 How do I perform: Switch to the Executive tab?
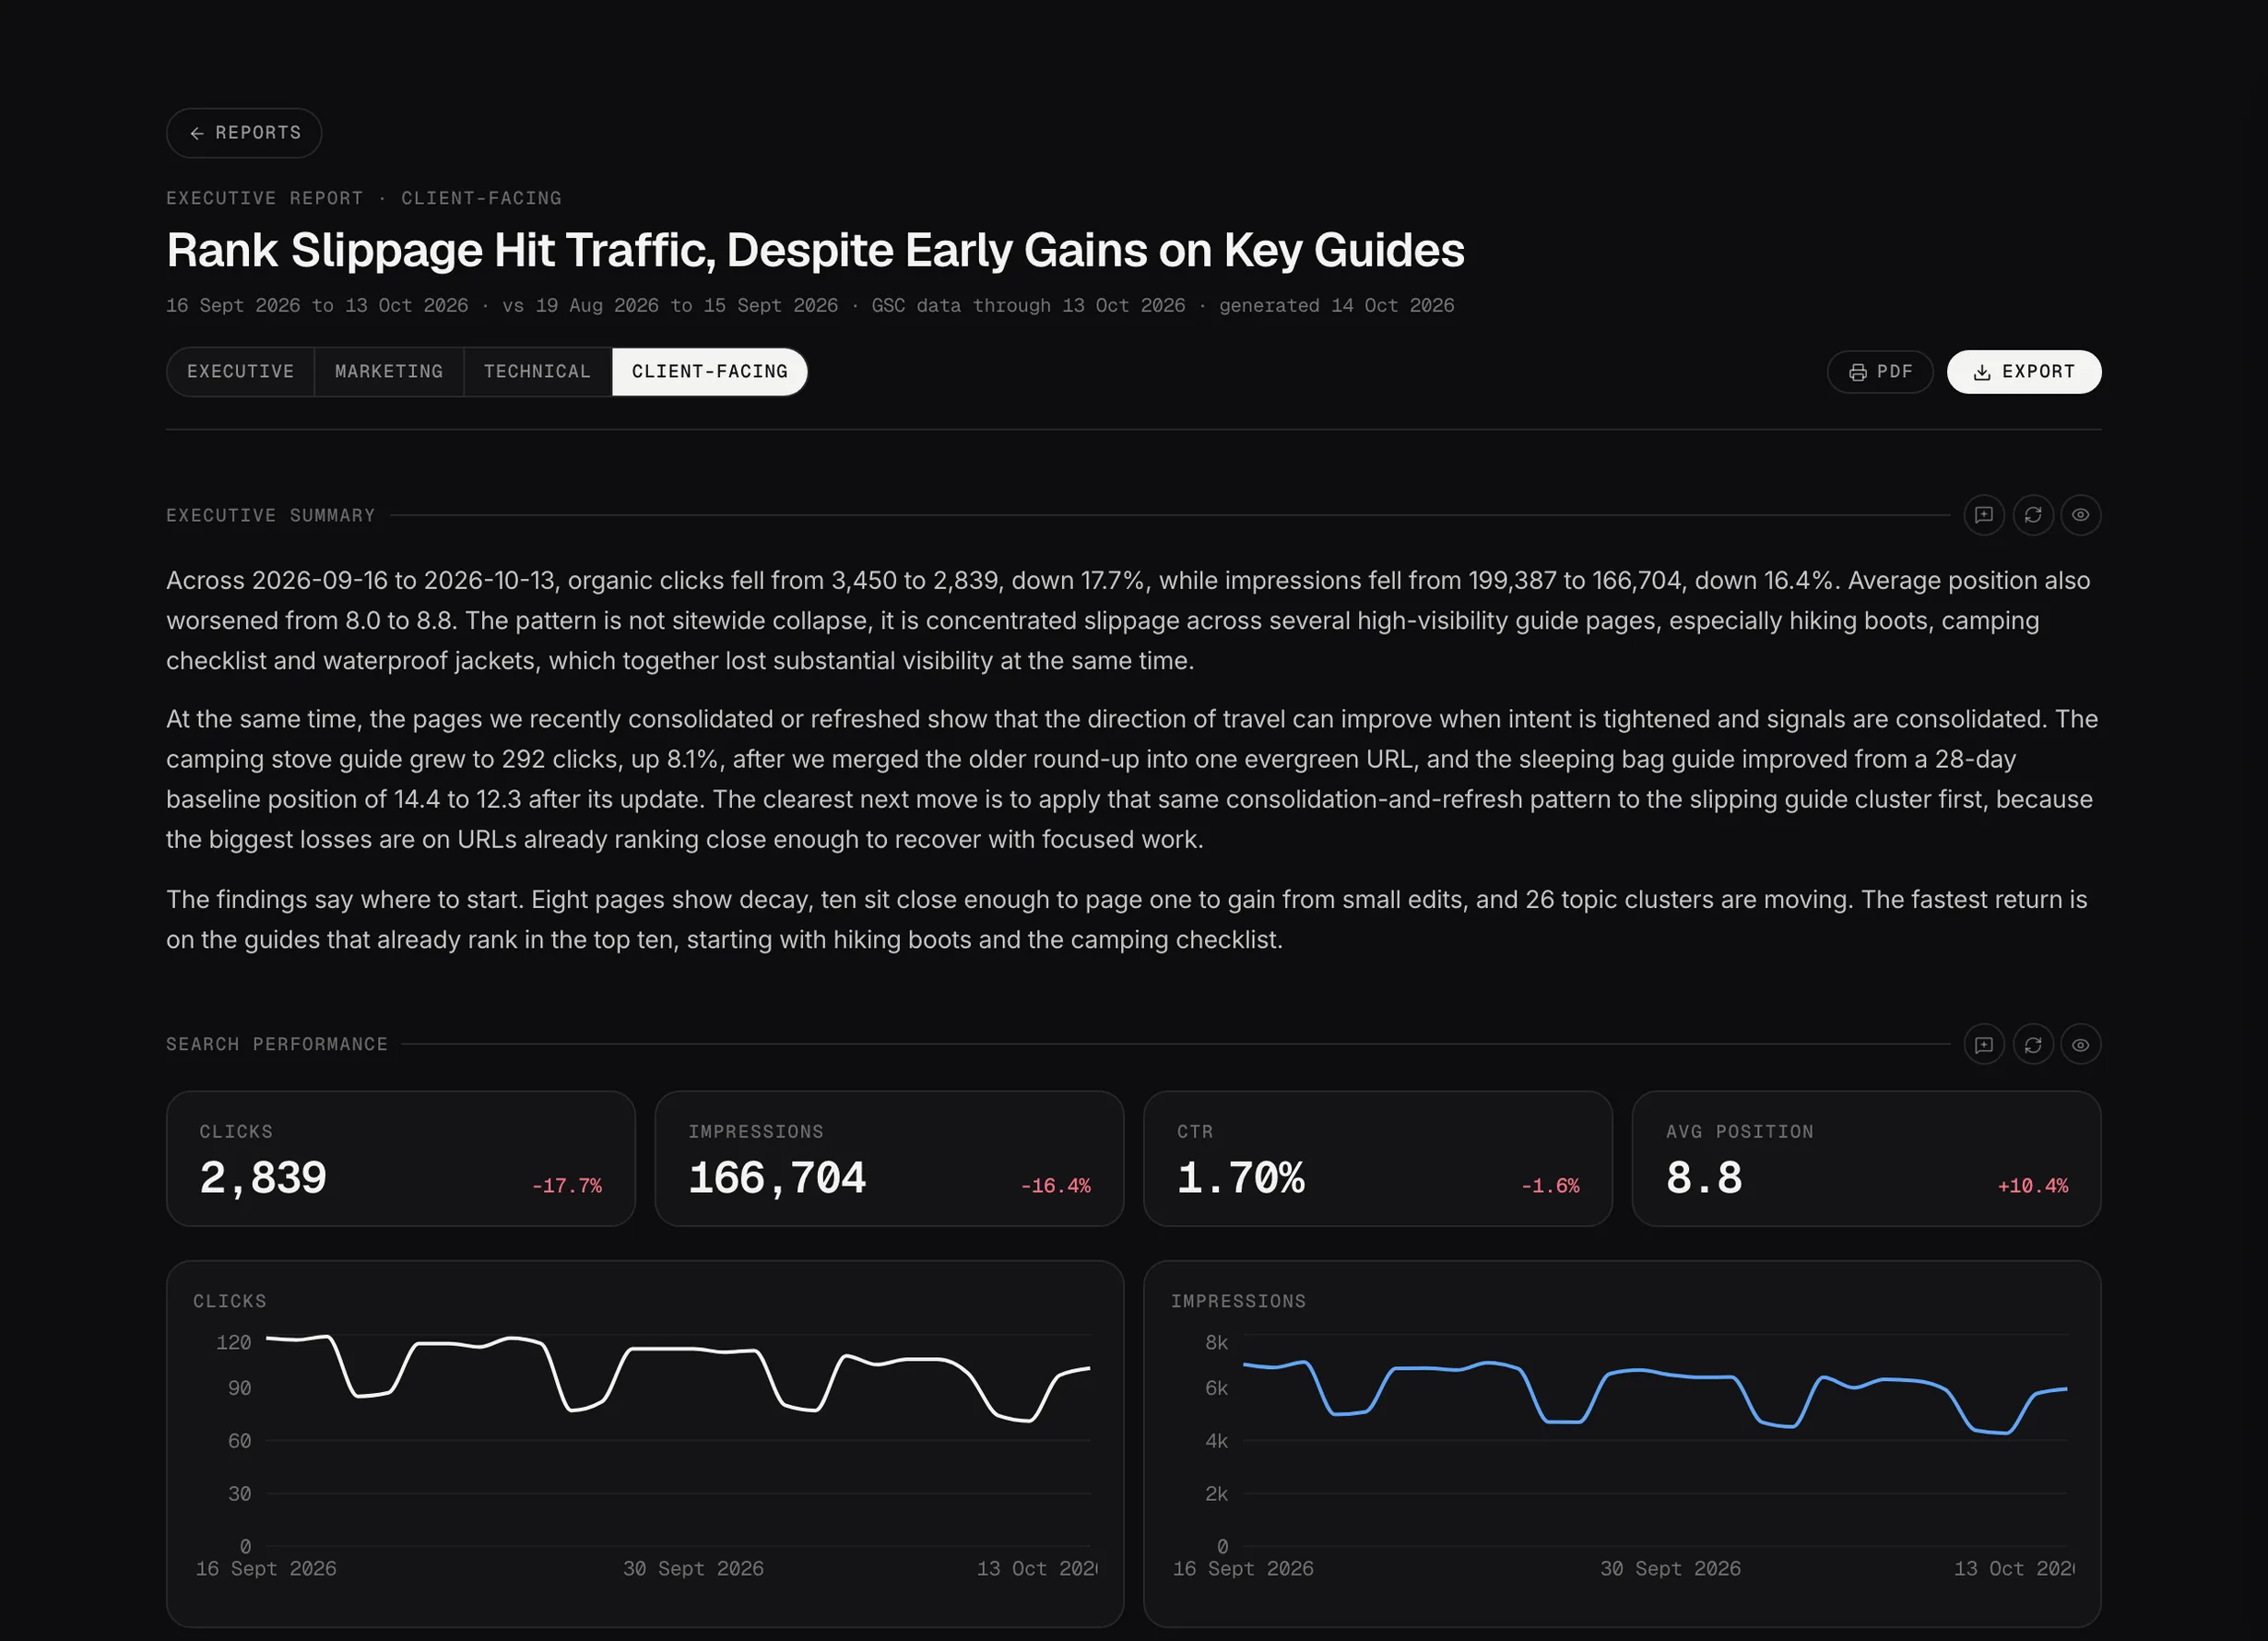tap(241, 372)
